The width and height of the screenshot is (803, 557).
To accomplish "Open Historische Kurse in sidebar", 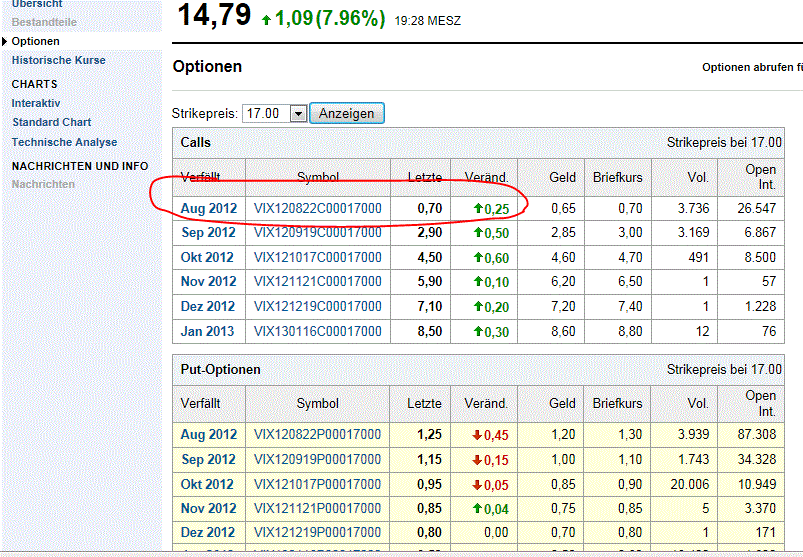I will coord(58,60).
